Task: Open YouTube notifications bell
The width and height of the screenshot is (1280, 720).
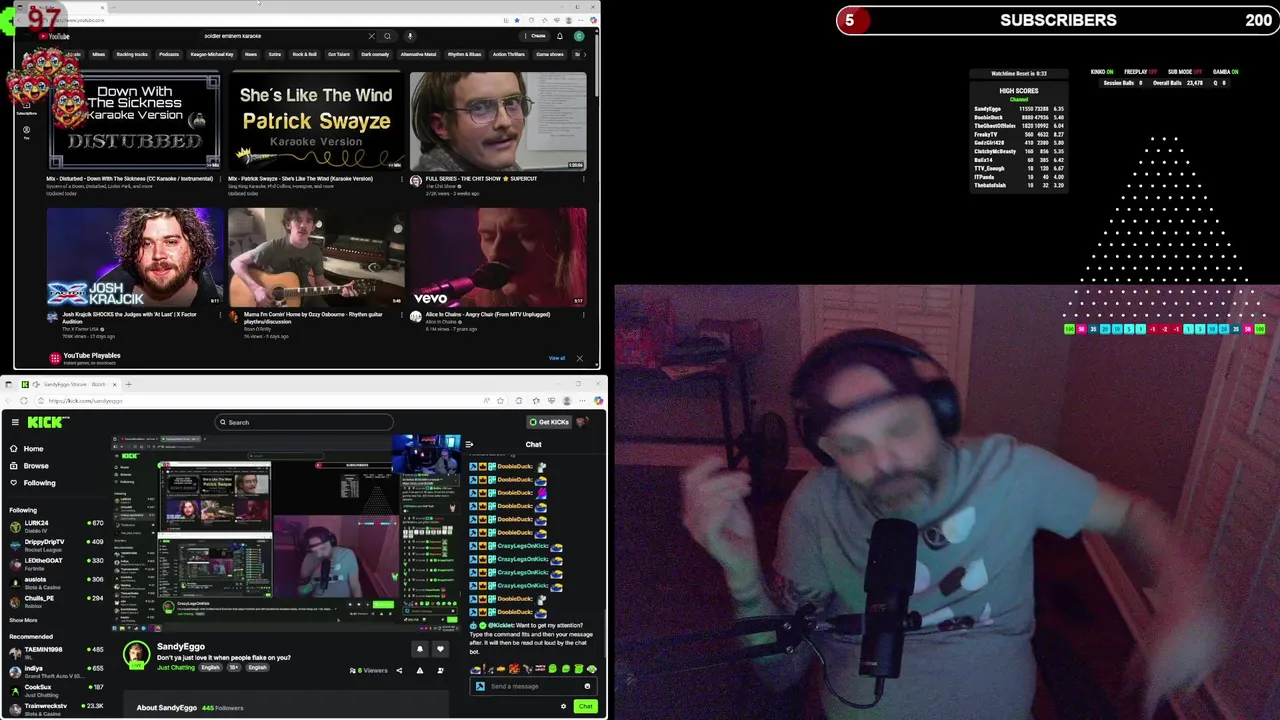Action: click(560, 36)
